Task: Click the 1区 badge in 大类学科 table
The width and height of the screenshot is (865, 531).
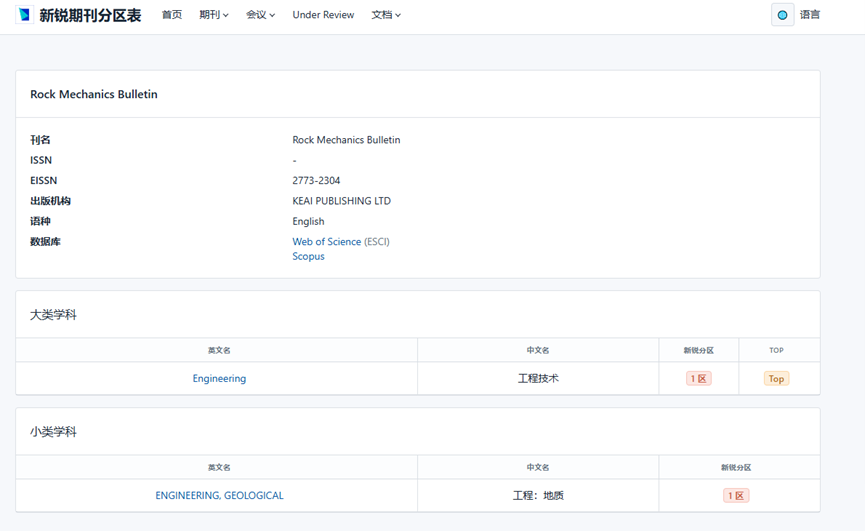Action: tap(698, 379)
